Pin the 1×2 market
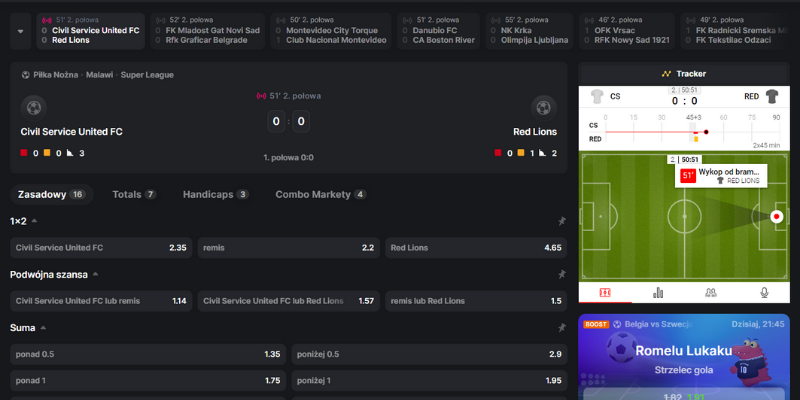The height and width of the screenshot is (400, 800). [562, 221]
